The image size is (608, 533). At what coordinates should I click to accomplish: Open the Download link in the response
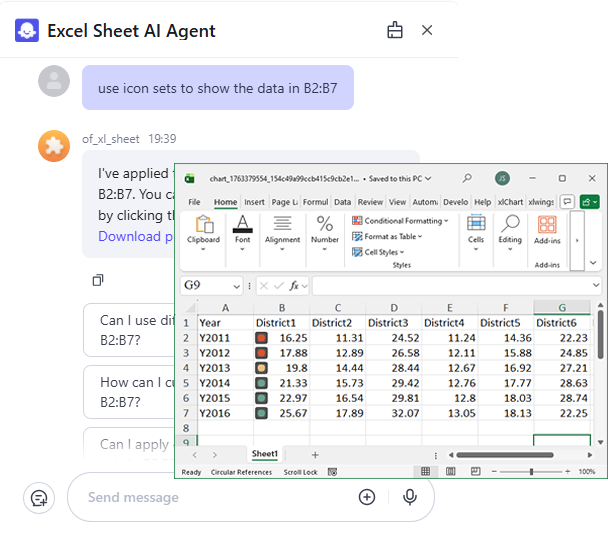click(x=135, y=236)
